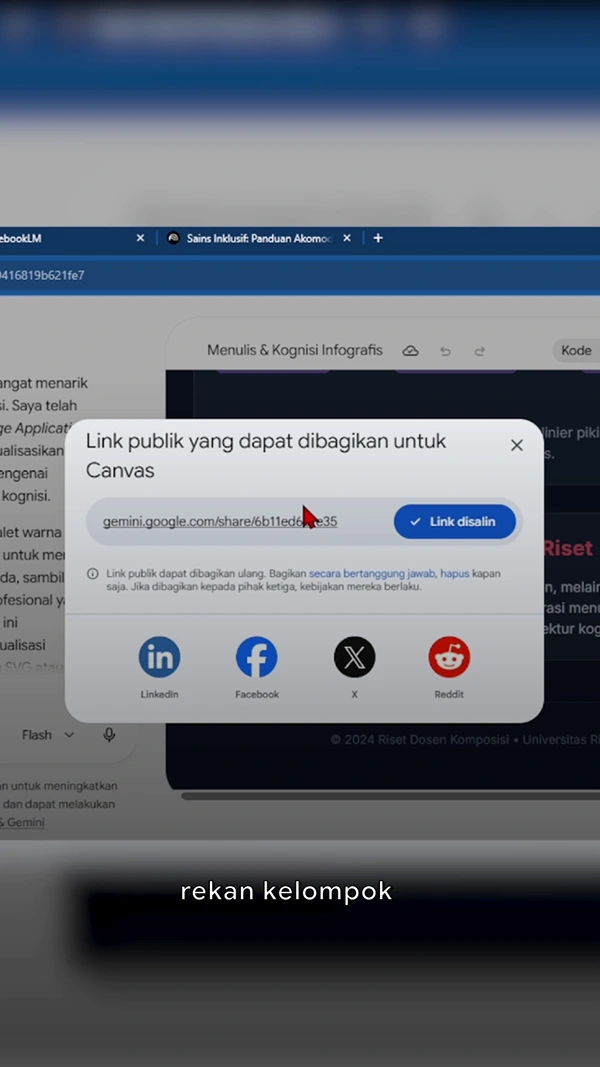Viewport: 600px width, 1067px height.
Task: Open a new browser tab
Action: (x=378, y=238)
